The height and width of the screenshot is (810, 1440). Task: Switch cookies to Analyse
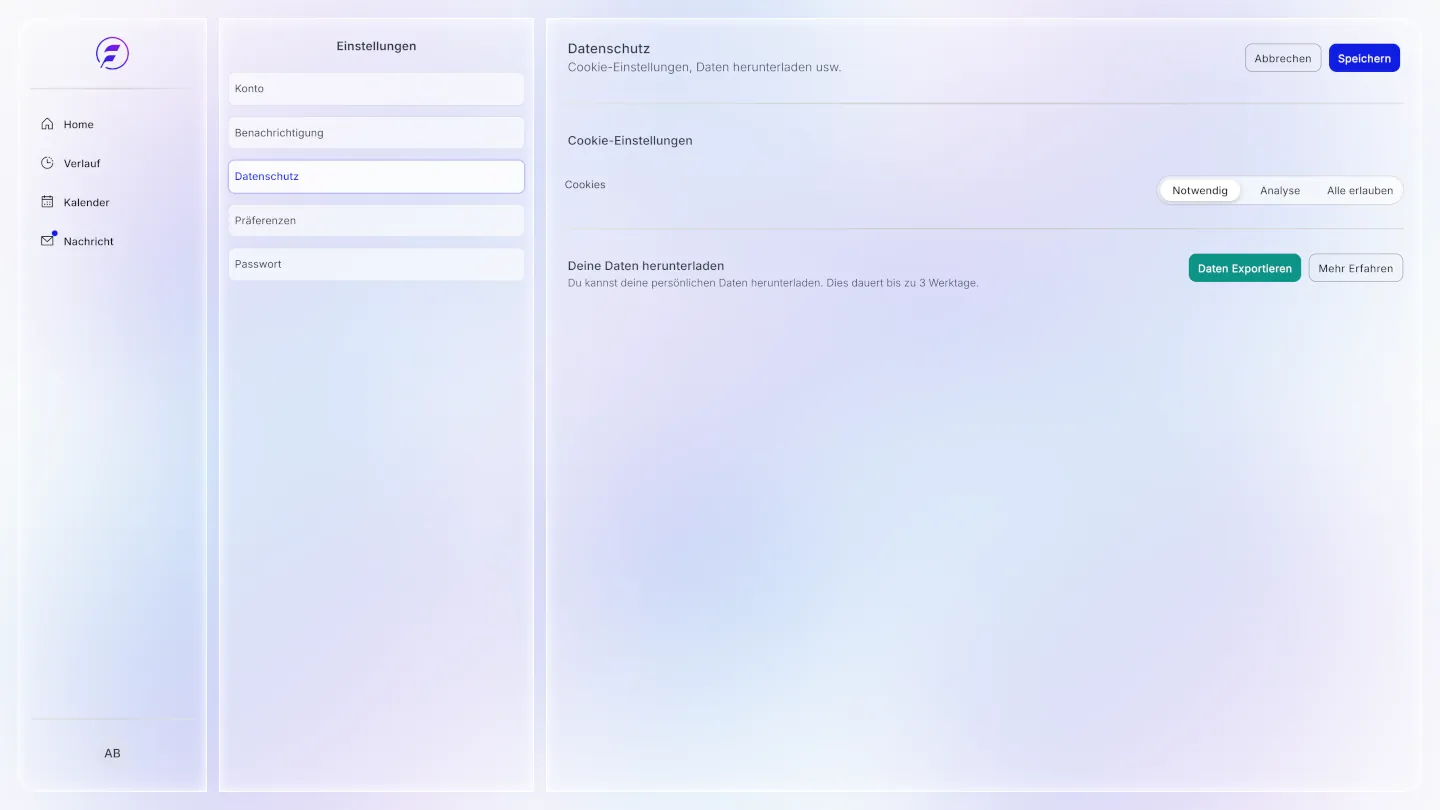pyautogui.click(x=1280, y=190)
